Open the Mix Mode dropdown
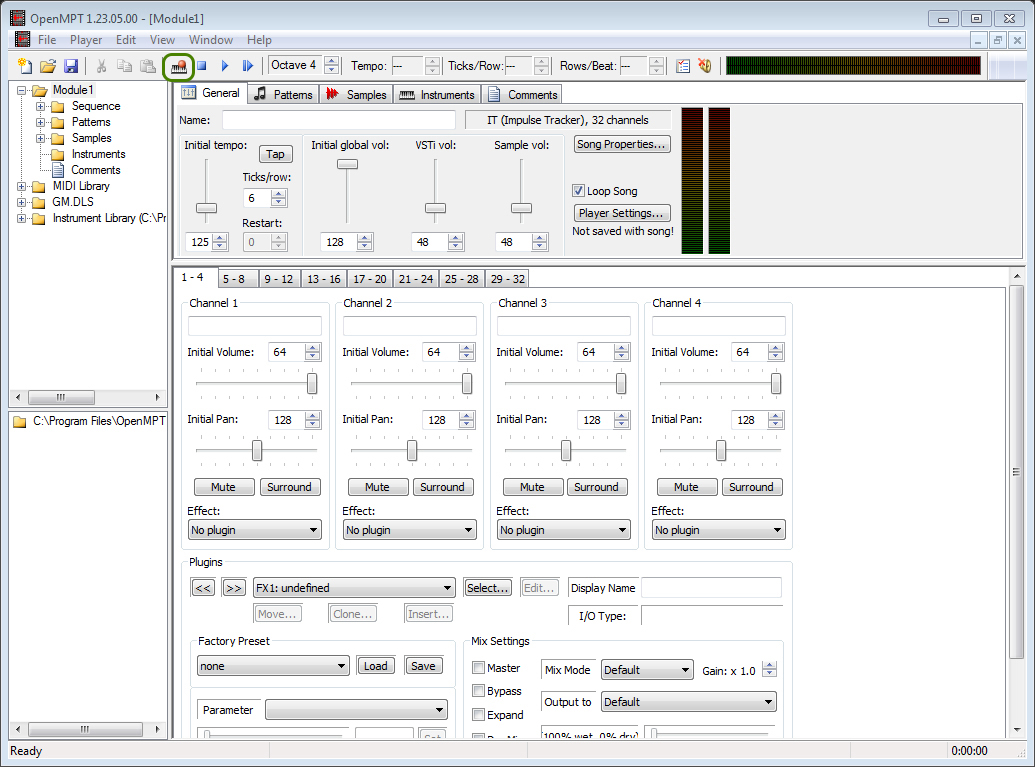This screenshot has height=767, width=1035. pyautogui.click(x=648, y=670)
